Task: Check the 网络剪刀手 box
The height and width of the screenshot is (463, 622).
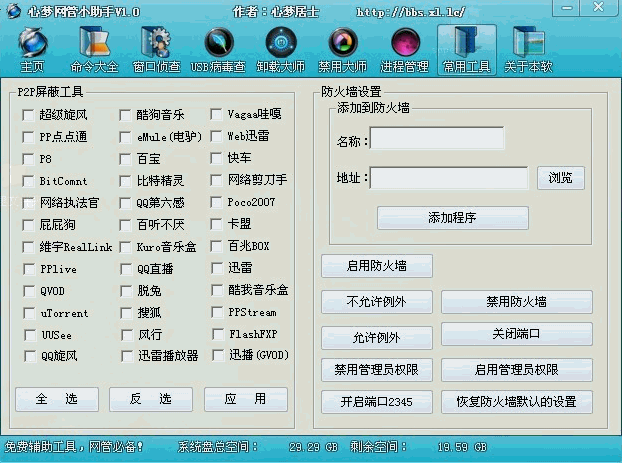Action: click(216, 180)
